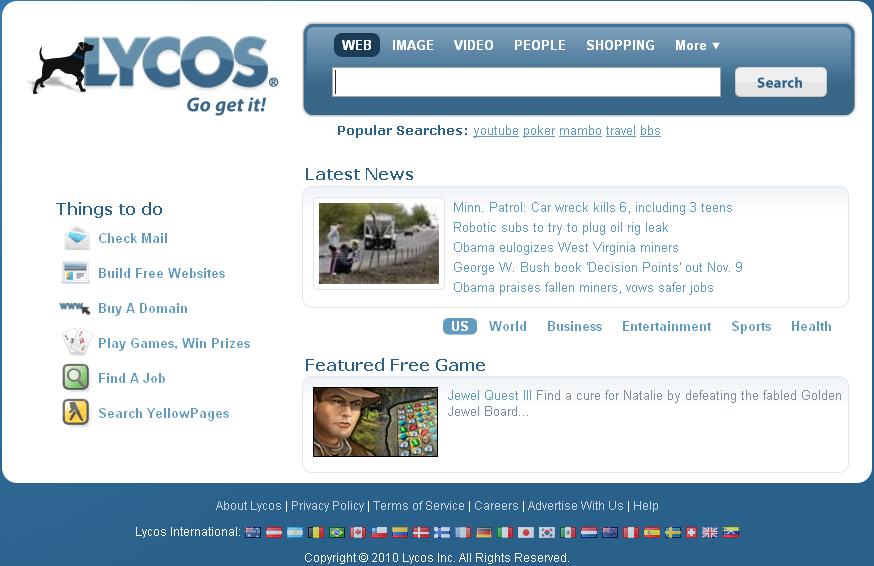Click the Buy A Domain www icon
Screen dimensions: 874x566
click(x=76, y=308)
